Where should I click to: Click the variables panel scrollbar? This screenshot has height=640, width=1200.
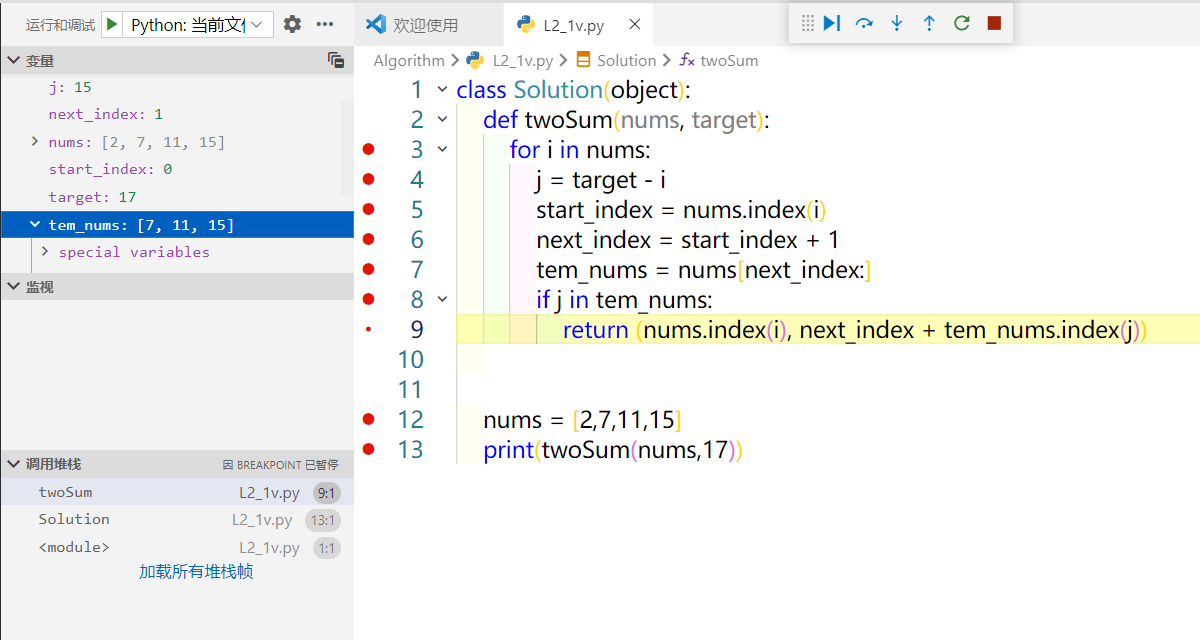coord(347,150)
